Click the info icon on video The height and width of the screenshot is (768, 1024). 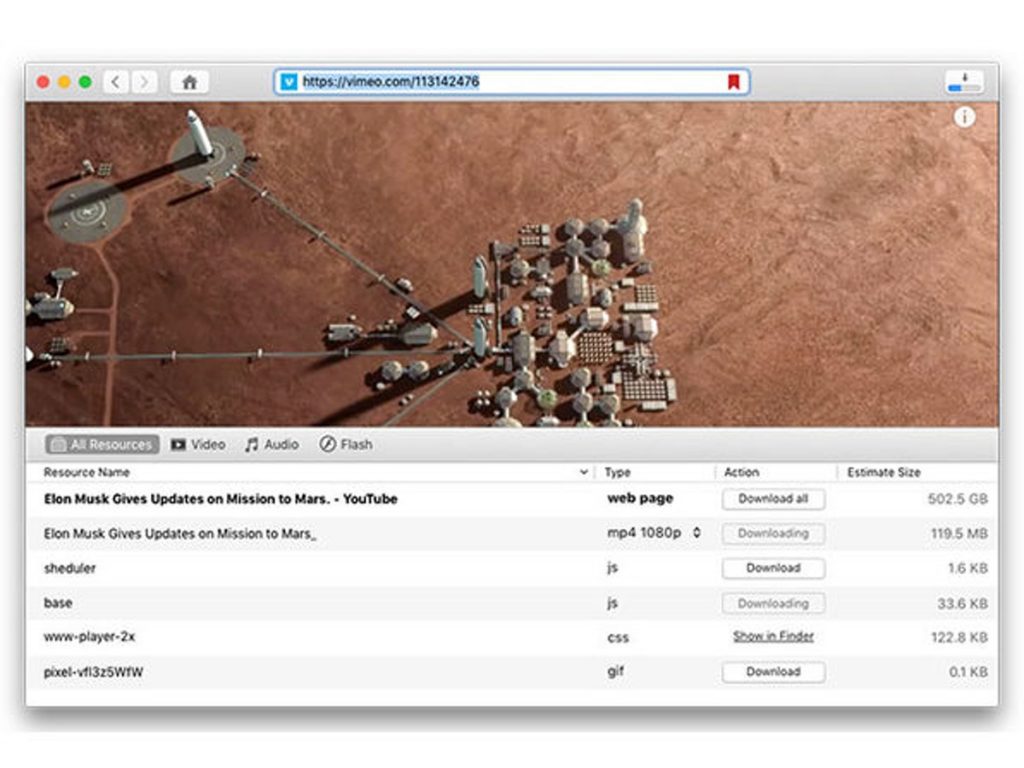(x=964, y=117)
